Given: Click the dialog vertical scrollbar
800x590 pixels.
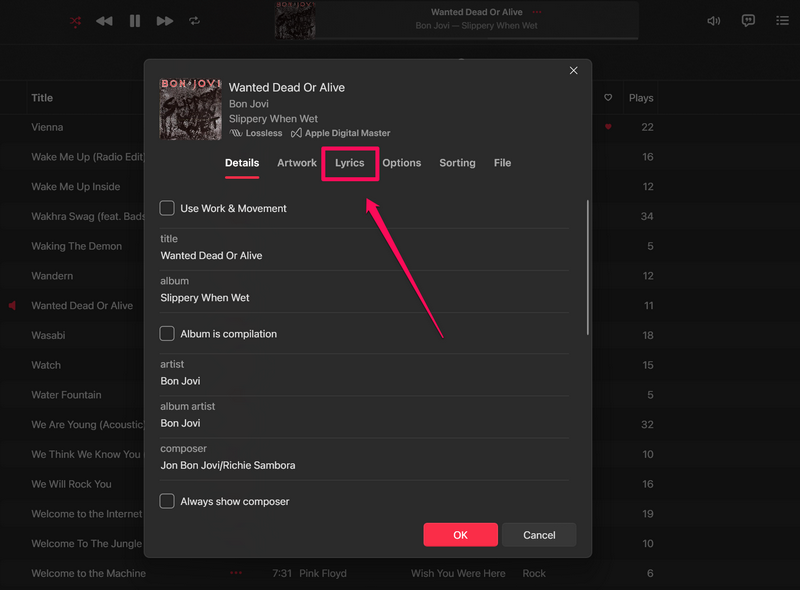Looking at the screenshot, I should pos(587,267).
